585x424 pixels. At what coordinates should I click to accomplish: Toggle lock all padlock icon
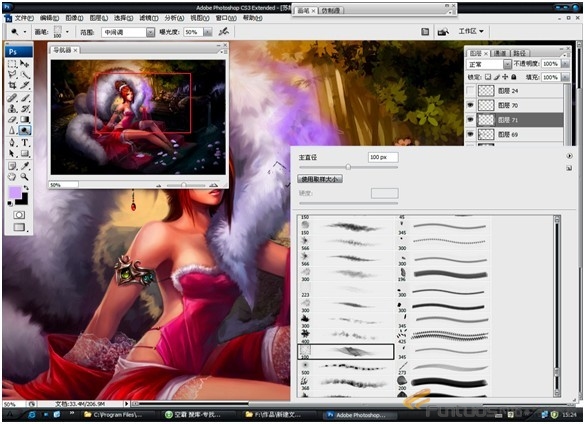(514, 77)
